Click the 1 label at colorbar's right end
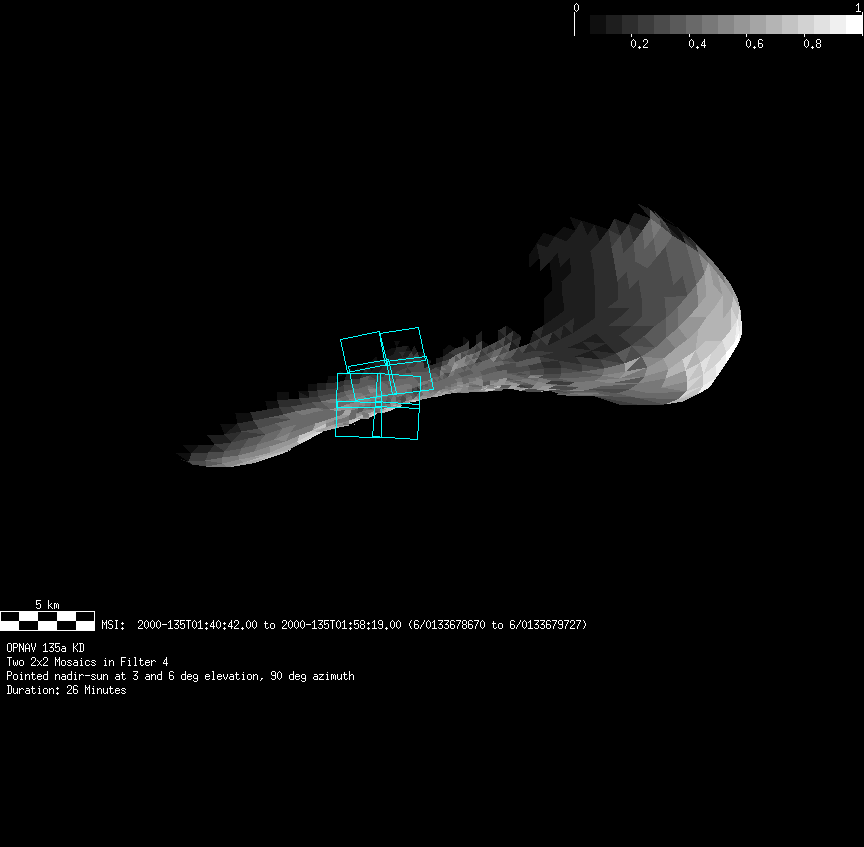Screen dimensions: 864x847 click(x=858, y=7)
